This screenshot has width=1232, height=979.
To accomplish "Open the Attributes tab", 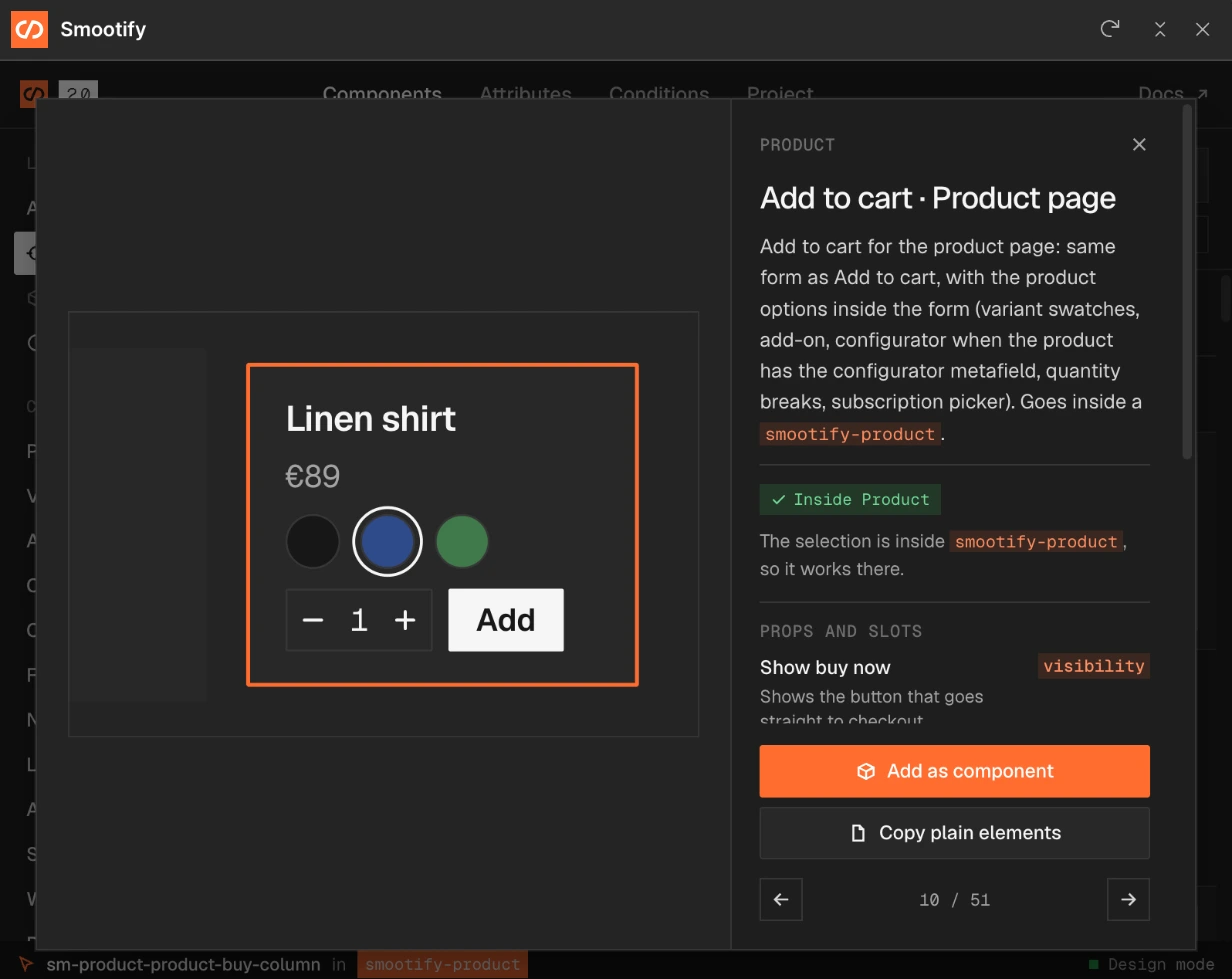I will (525, 94).
